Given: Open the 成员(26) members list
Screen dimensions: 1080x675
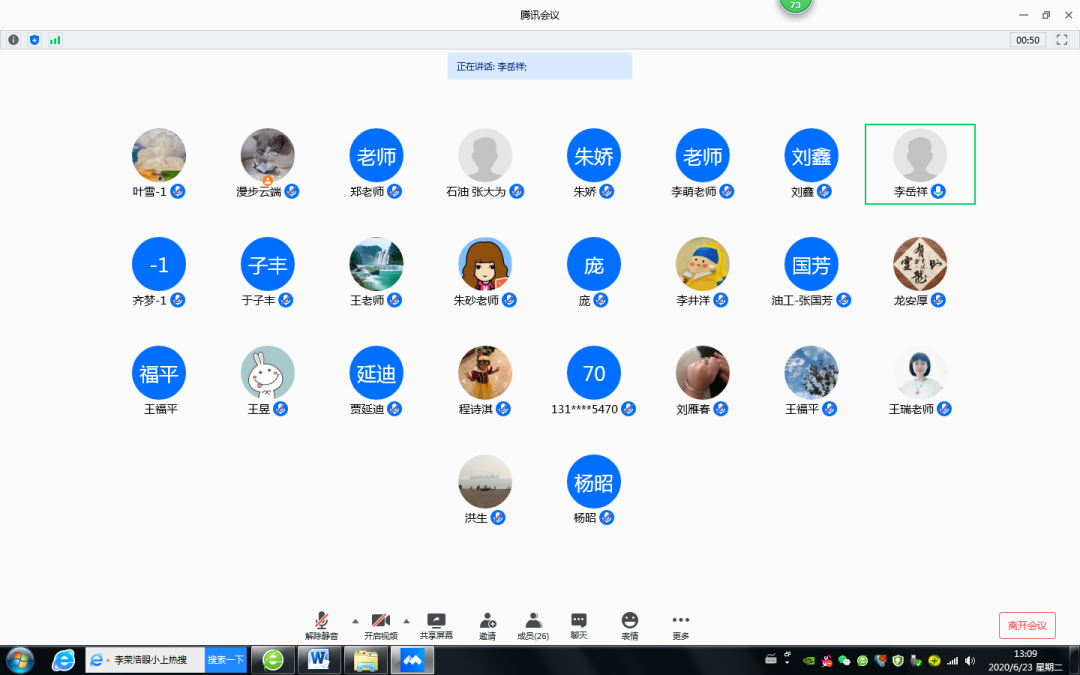Looking at the screenshot, I should (x=533, y=621).
